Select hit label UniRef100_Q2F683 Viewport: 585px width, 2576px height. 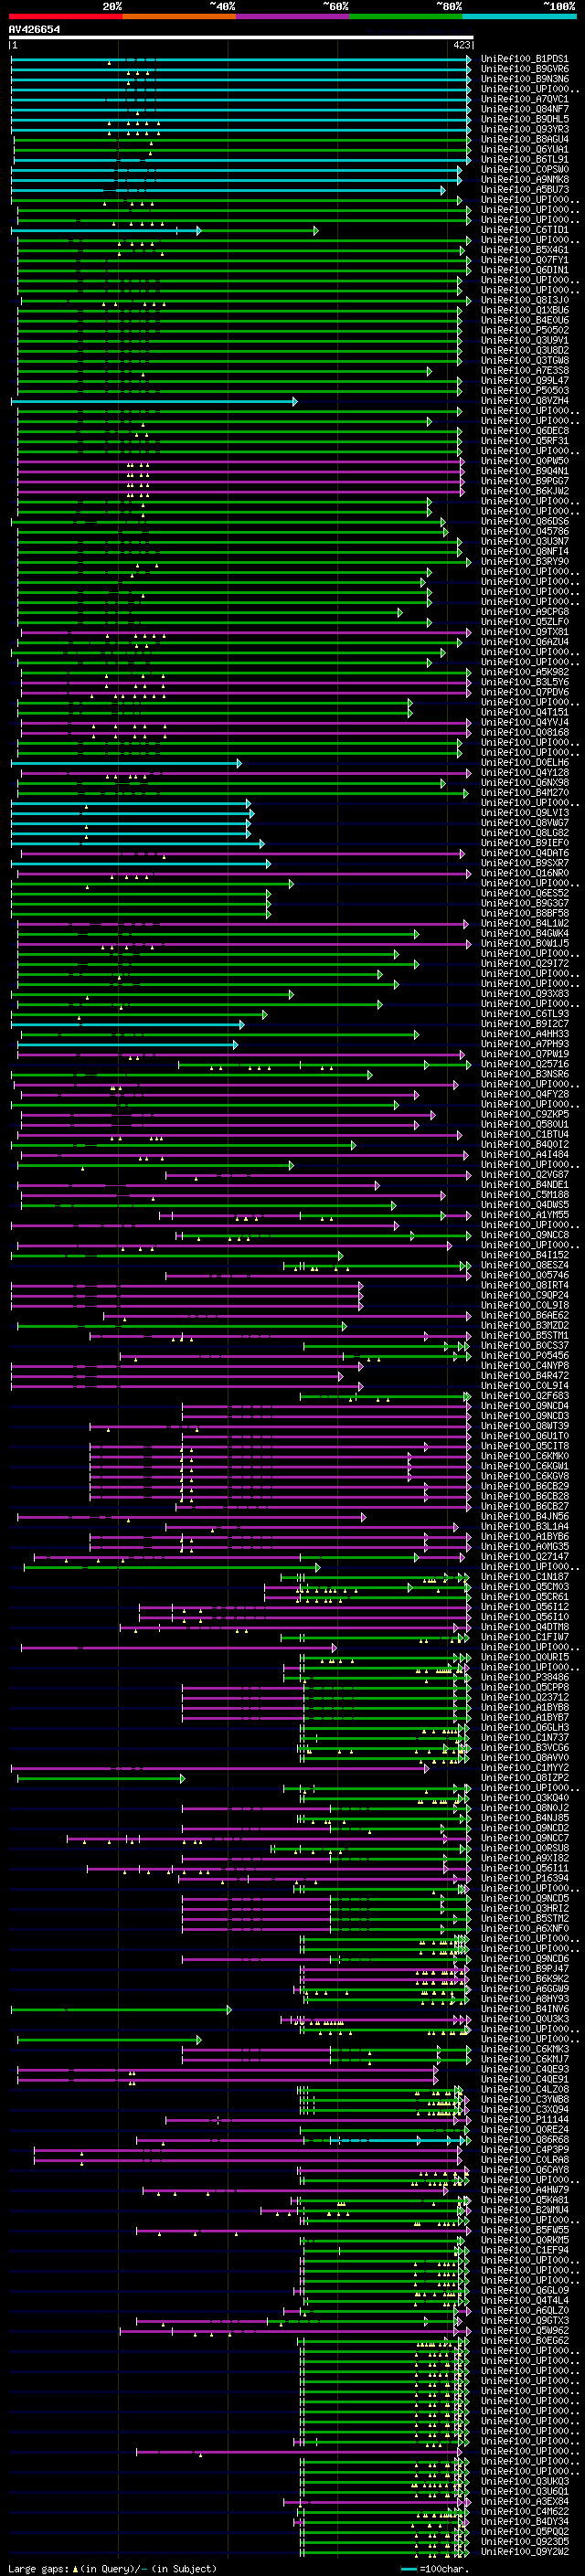coord(524,1396)
